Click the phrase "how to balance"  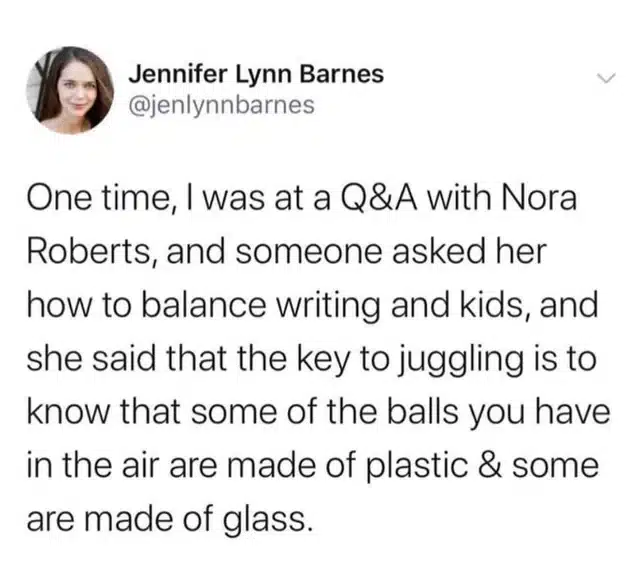click(147, 305)
